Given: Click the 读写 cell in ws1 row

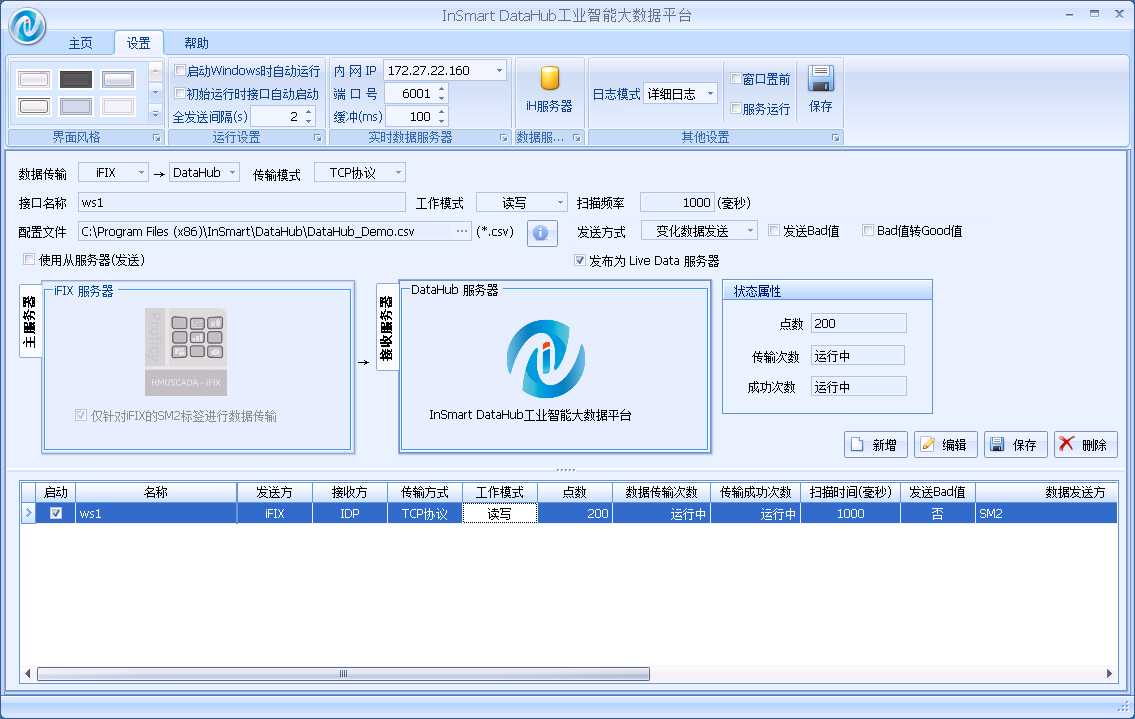Looking at the screenshot, I should (499, 513).
